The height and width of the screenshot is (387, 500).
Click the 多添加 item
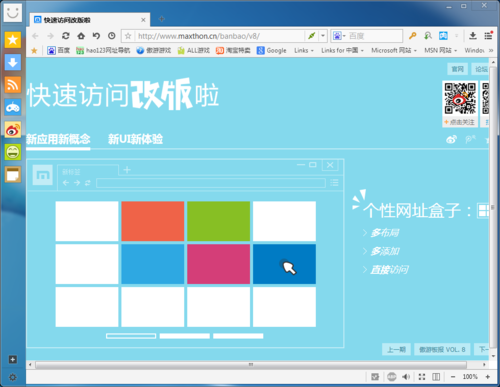point(385,251)
